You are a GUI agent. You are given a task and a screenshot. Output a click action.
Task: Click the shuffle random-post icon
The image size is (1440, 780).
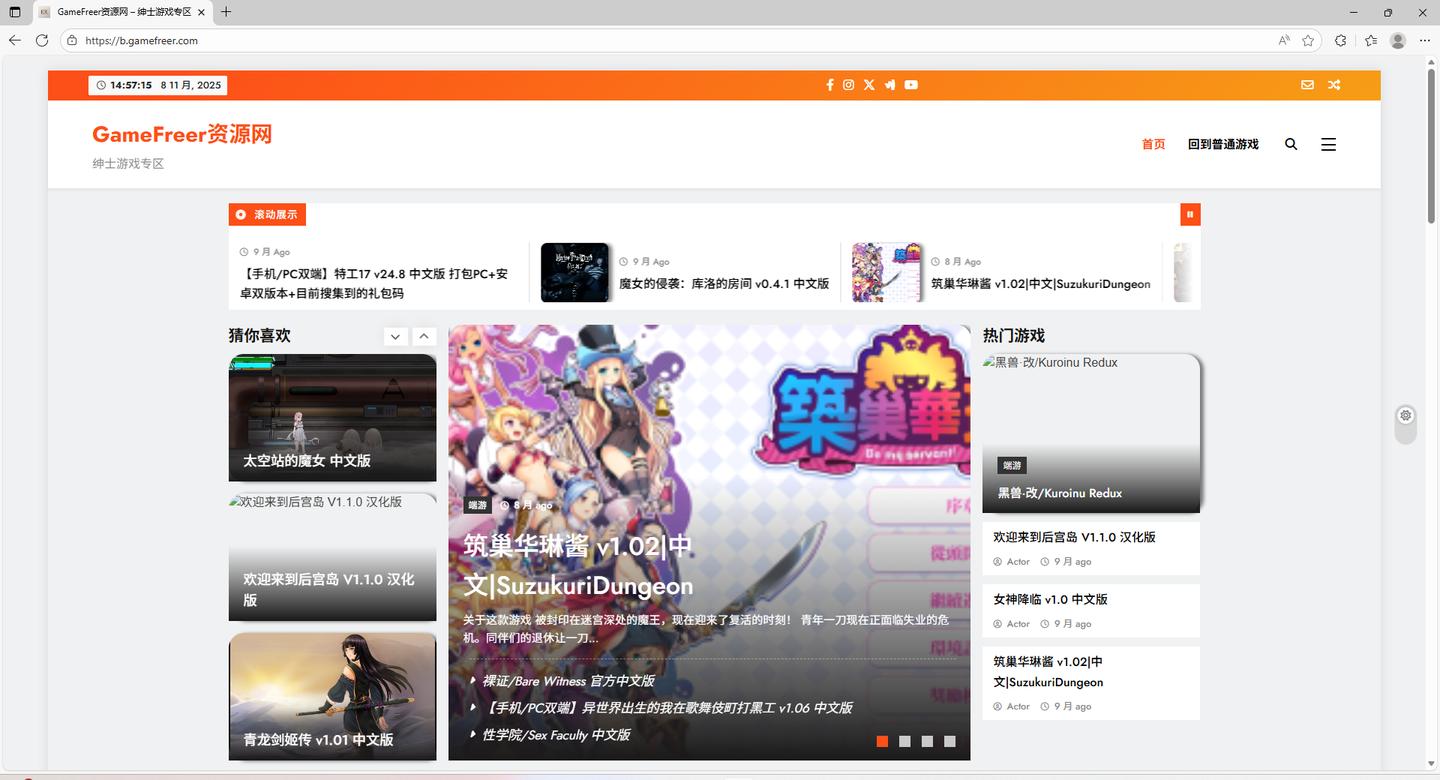coord(1334,85)
